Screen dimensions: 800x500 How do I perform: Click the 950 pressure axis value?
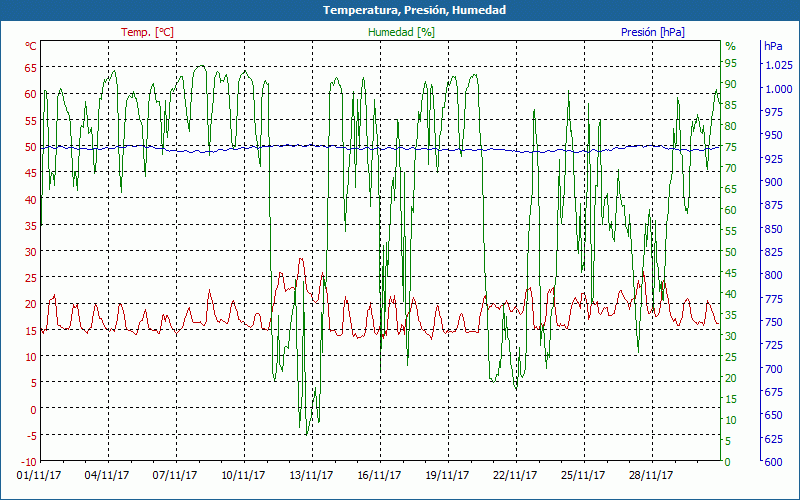pos(774,135)
